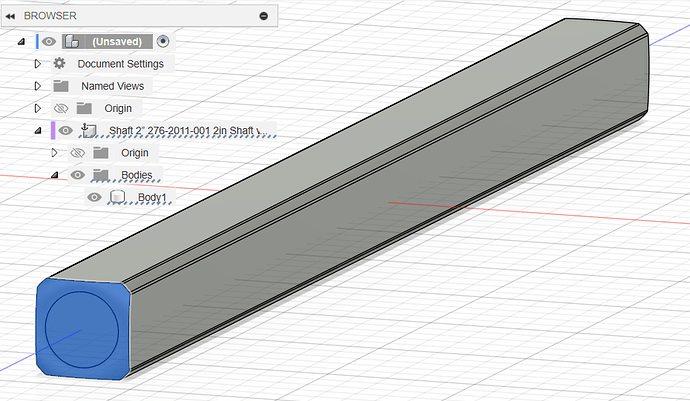The height and width of the screenshot is (401, 690).
Task: Select the top-level Origin label
Action: (118, 108)
